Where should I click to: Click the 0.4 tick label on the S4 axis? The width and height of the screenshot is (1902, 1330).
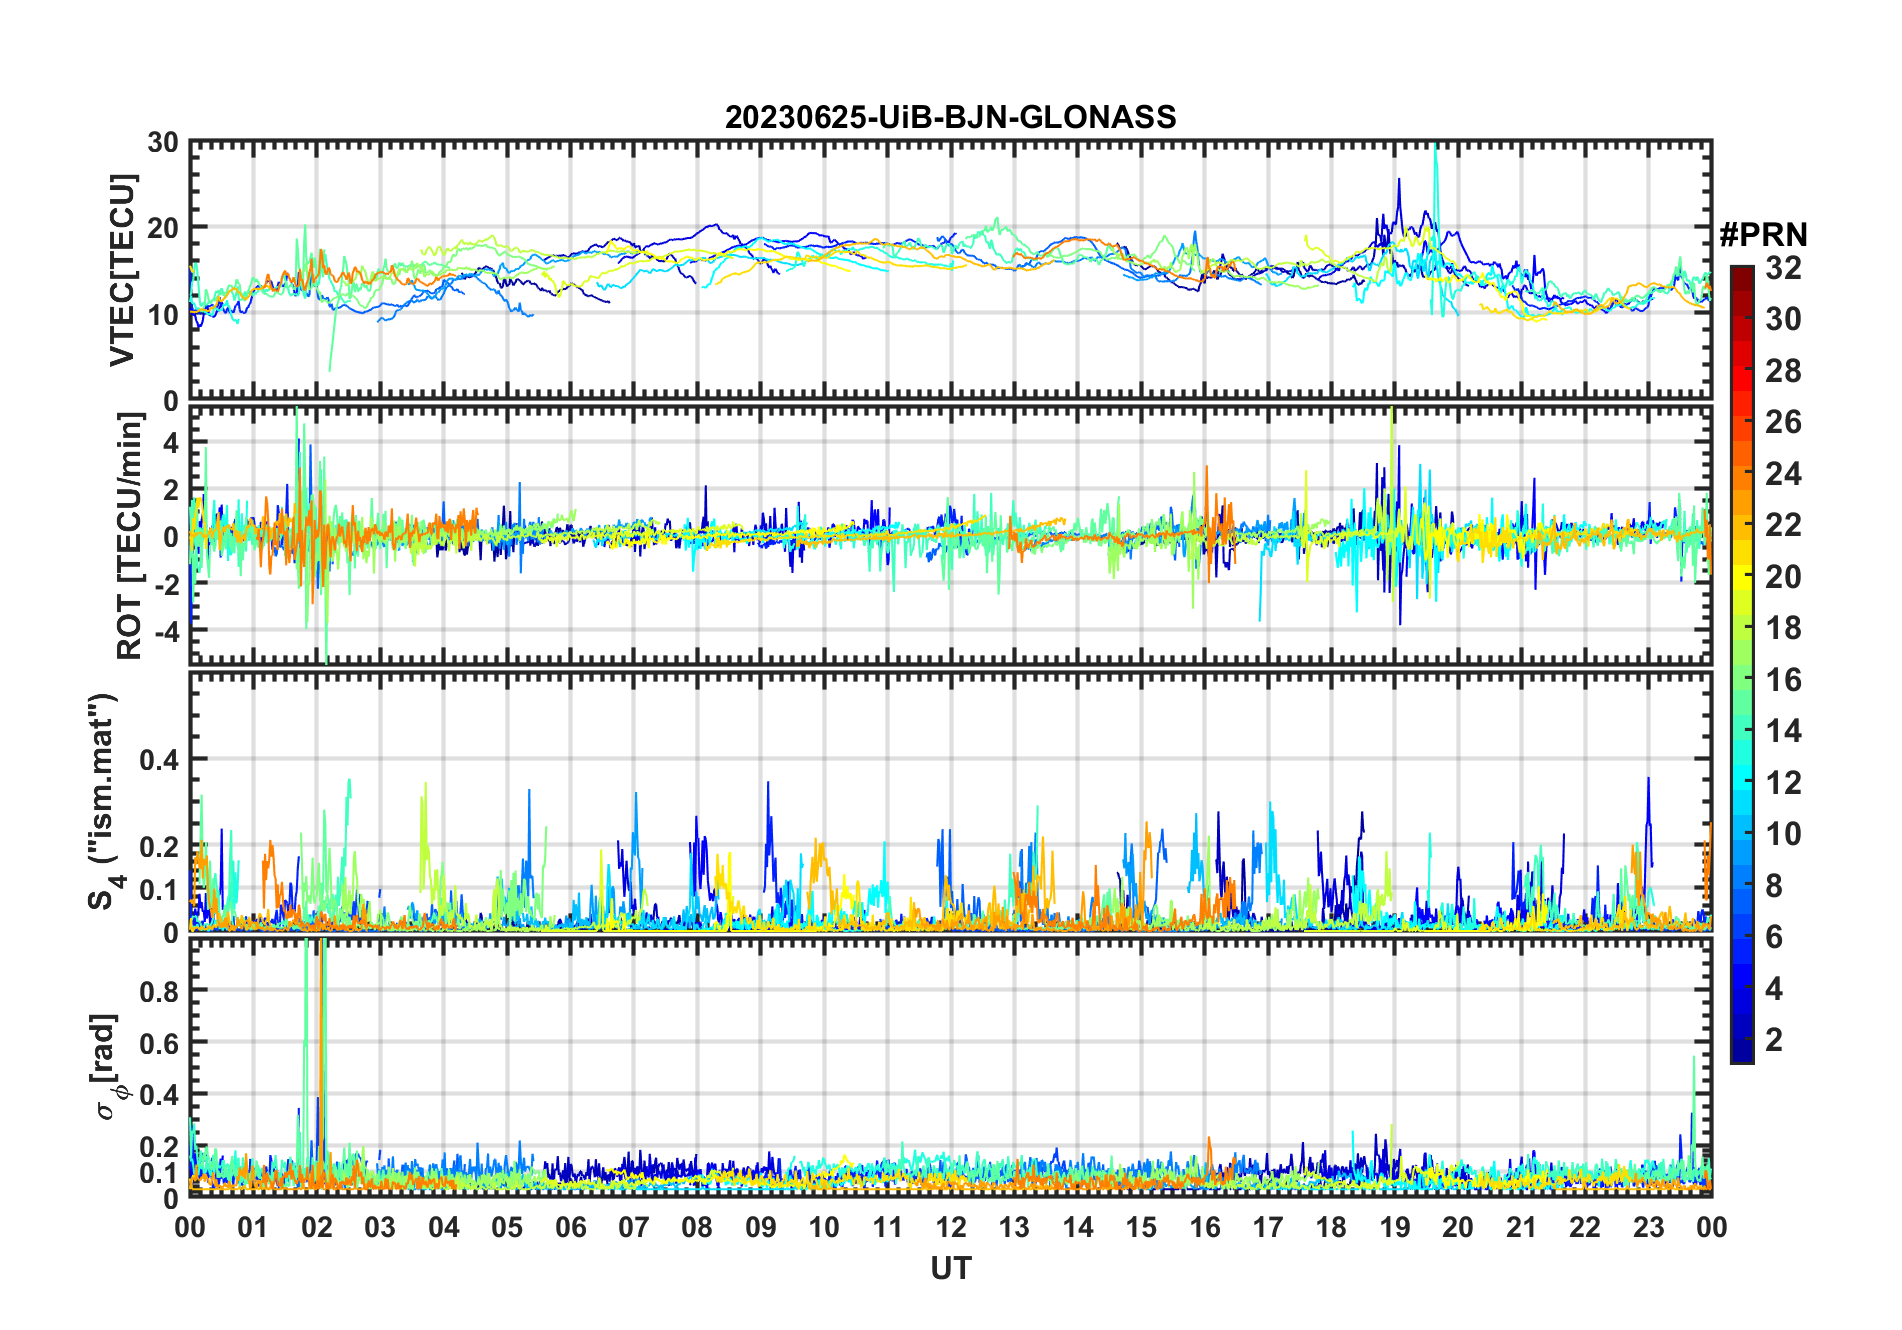pos(159,760)
